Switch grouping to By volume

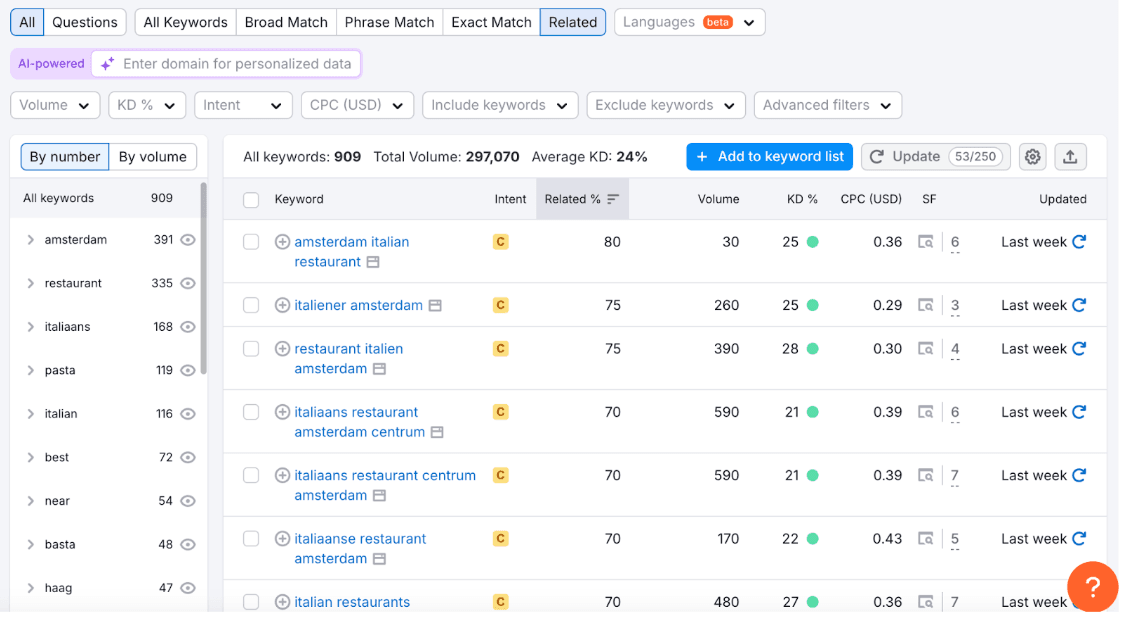pos(153,157)
